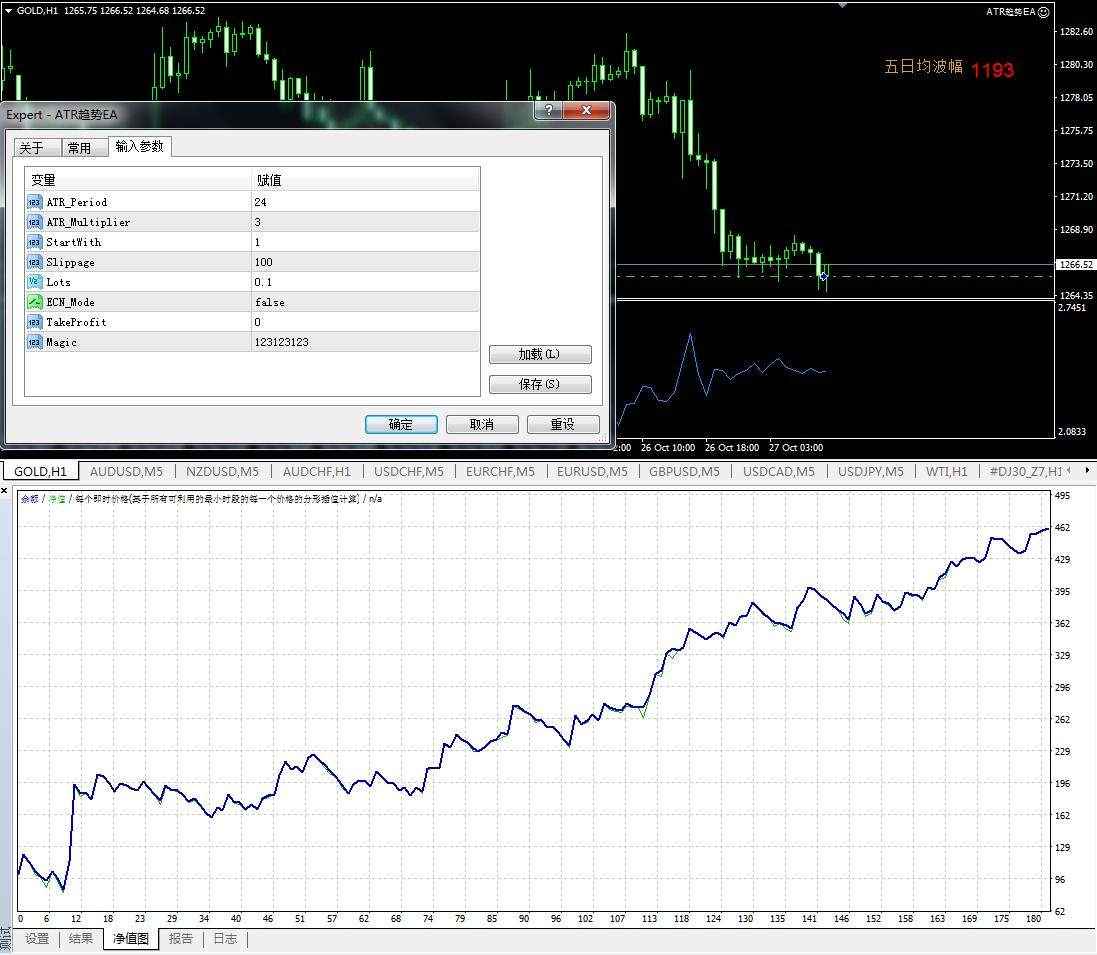This screenshot has width=1097, height=955.
Task: Open the 报告 tester tab
Action: coord(181,939)
